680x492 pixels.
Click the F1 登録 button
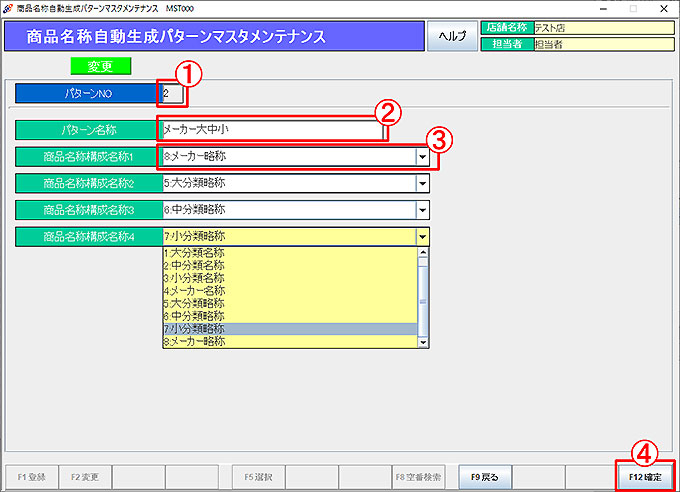[x=32, y=477]
